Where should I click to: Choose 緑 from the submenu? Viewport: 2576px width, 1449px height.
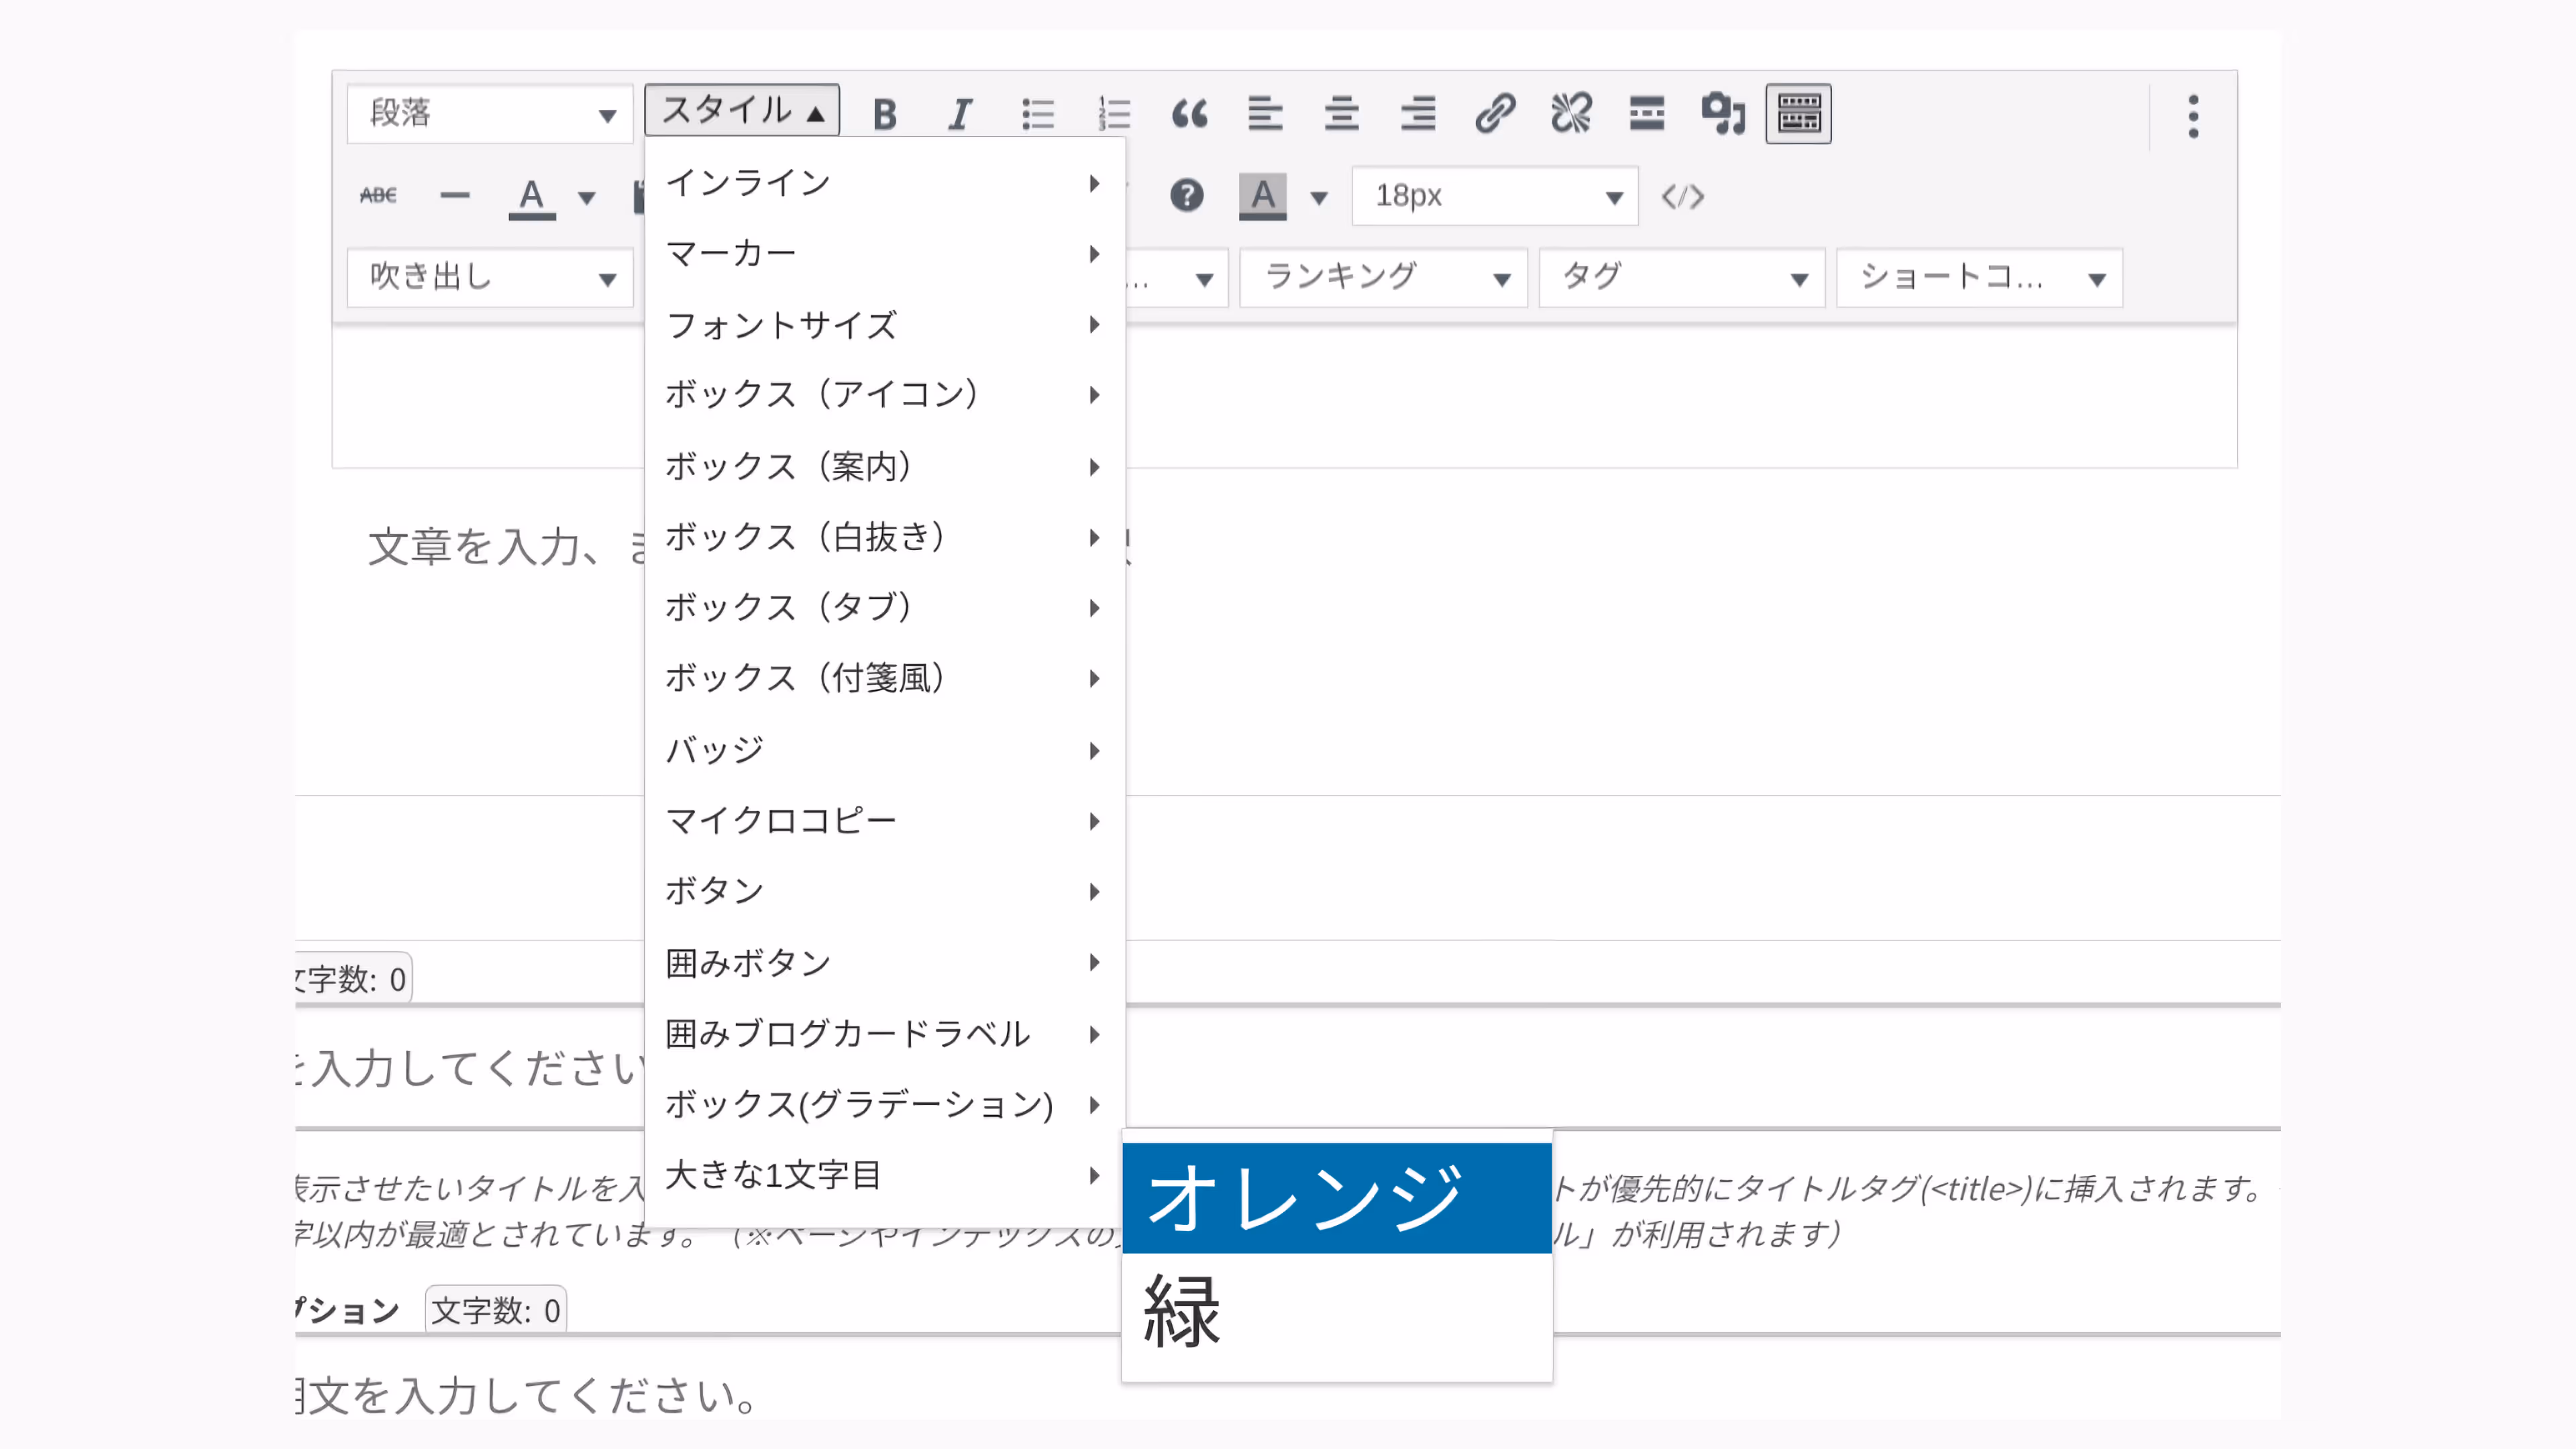1336,1312
